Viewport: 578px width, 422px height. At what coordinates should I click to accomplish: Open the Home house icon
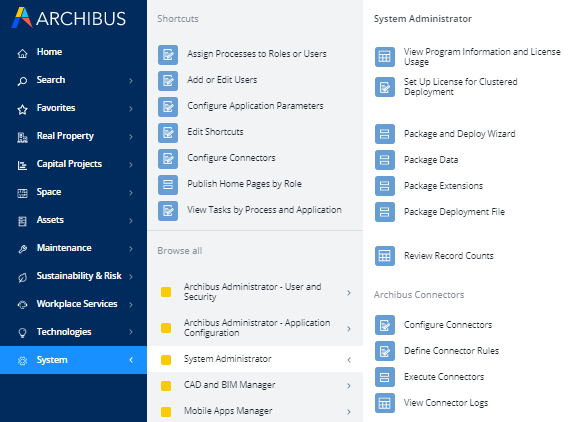point(22,53)
